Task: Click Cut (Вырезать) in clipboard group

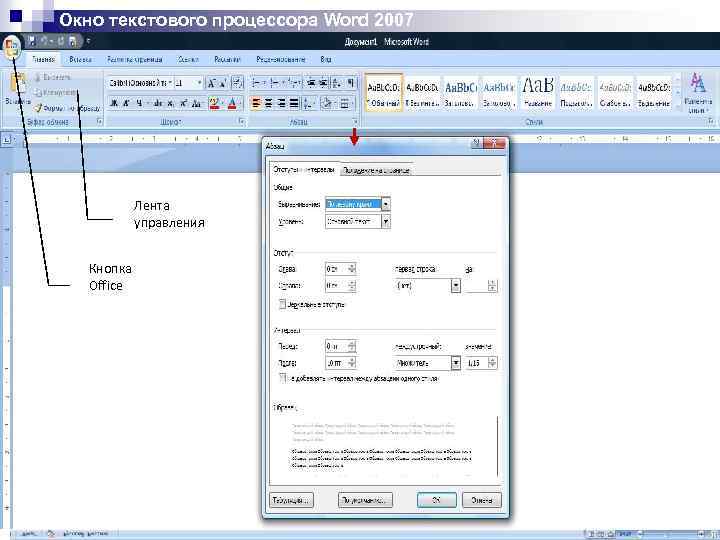Action: coord(53,77)
